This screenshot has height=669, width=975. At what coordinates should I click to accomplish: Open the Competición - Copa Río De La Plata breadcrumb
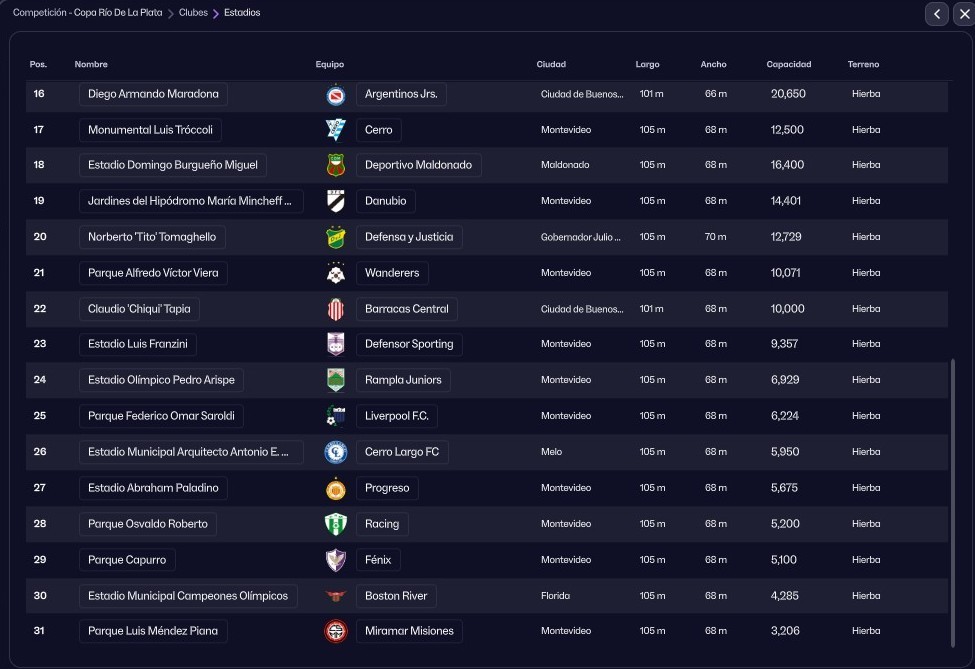point(87,13)
